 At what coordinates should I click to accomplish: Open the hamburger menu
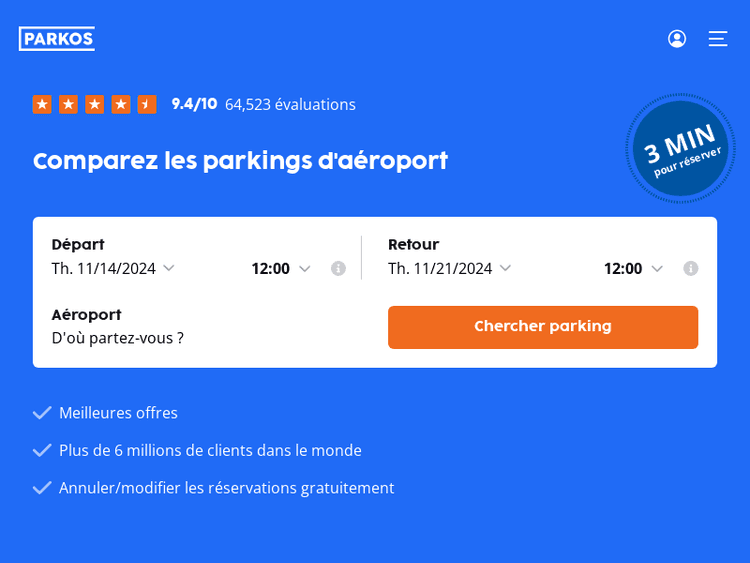point(718,39)
